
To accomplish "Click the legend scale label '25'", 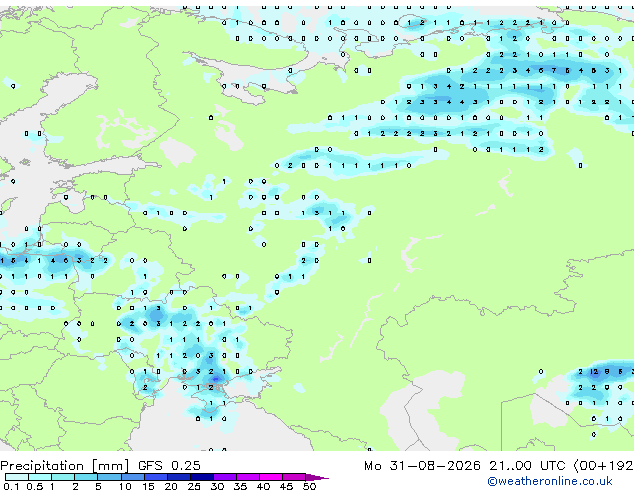I will tap(194, 486).
